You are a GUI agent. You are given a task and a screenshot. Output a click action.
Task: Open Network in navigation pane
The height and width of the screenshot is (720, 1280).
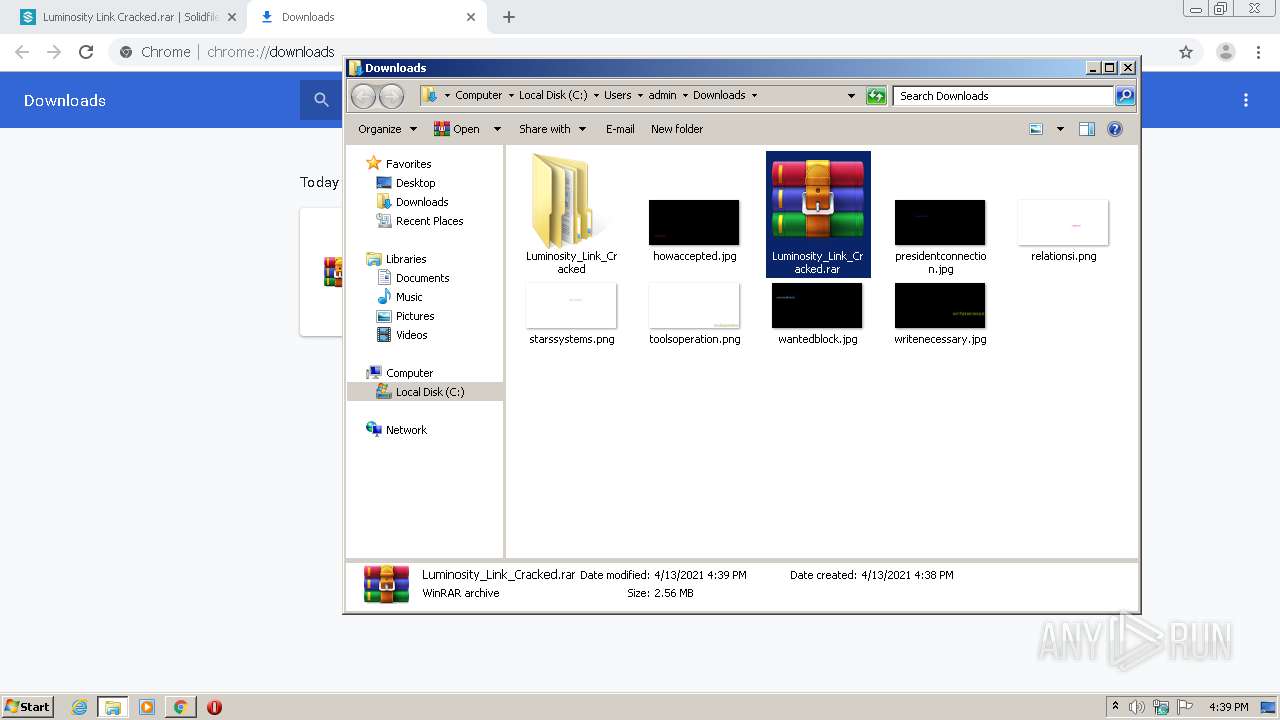[x=397, y=430]
